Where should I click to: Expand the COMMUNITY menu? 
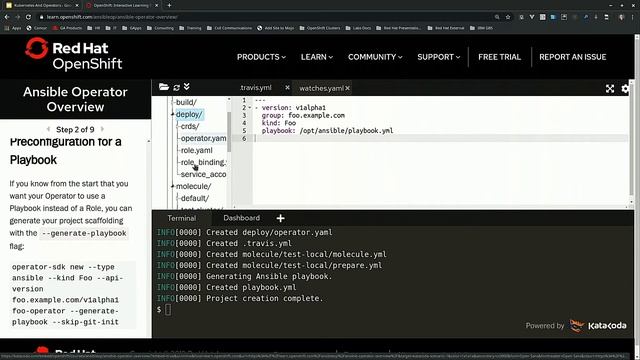coord(375,57)
